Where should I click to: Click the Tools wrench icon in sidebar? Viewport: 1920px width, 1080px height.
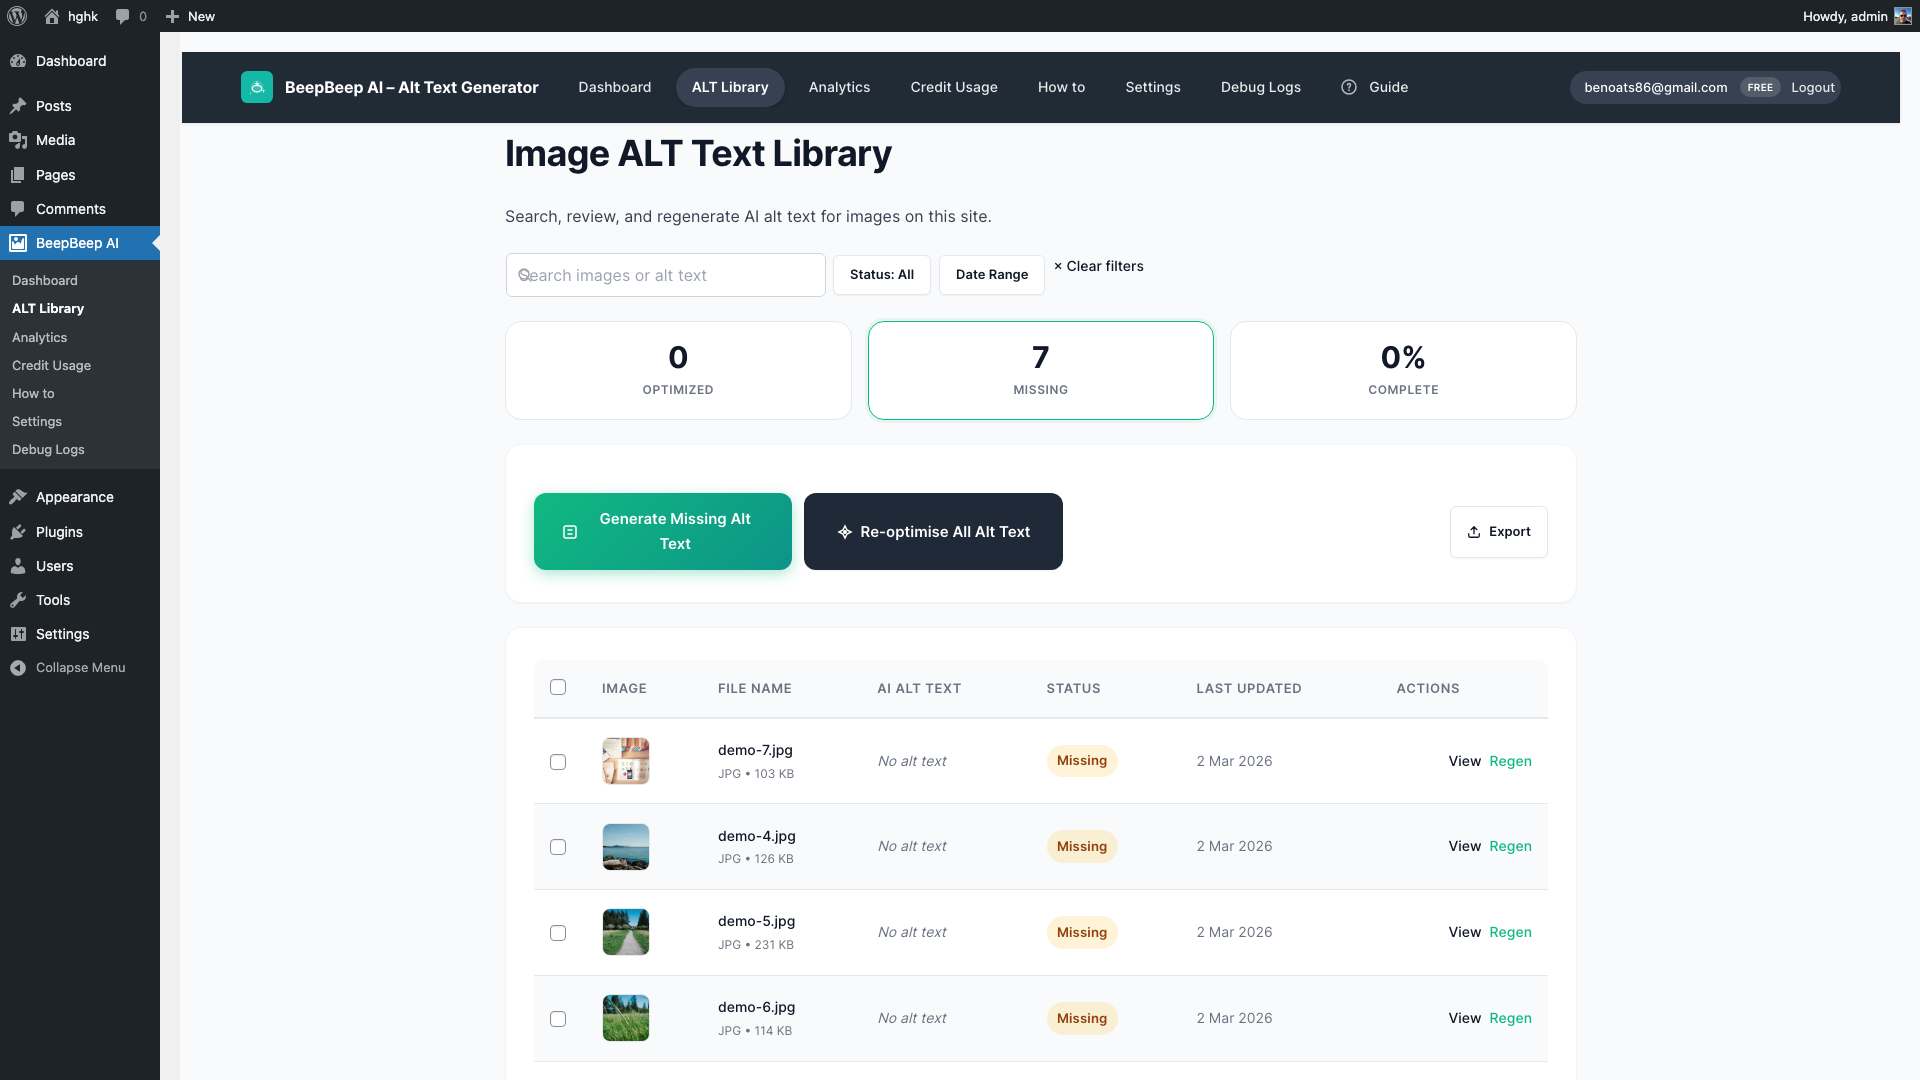click(18, 600)
